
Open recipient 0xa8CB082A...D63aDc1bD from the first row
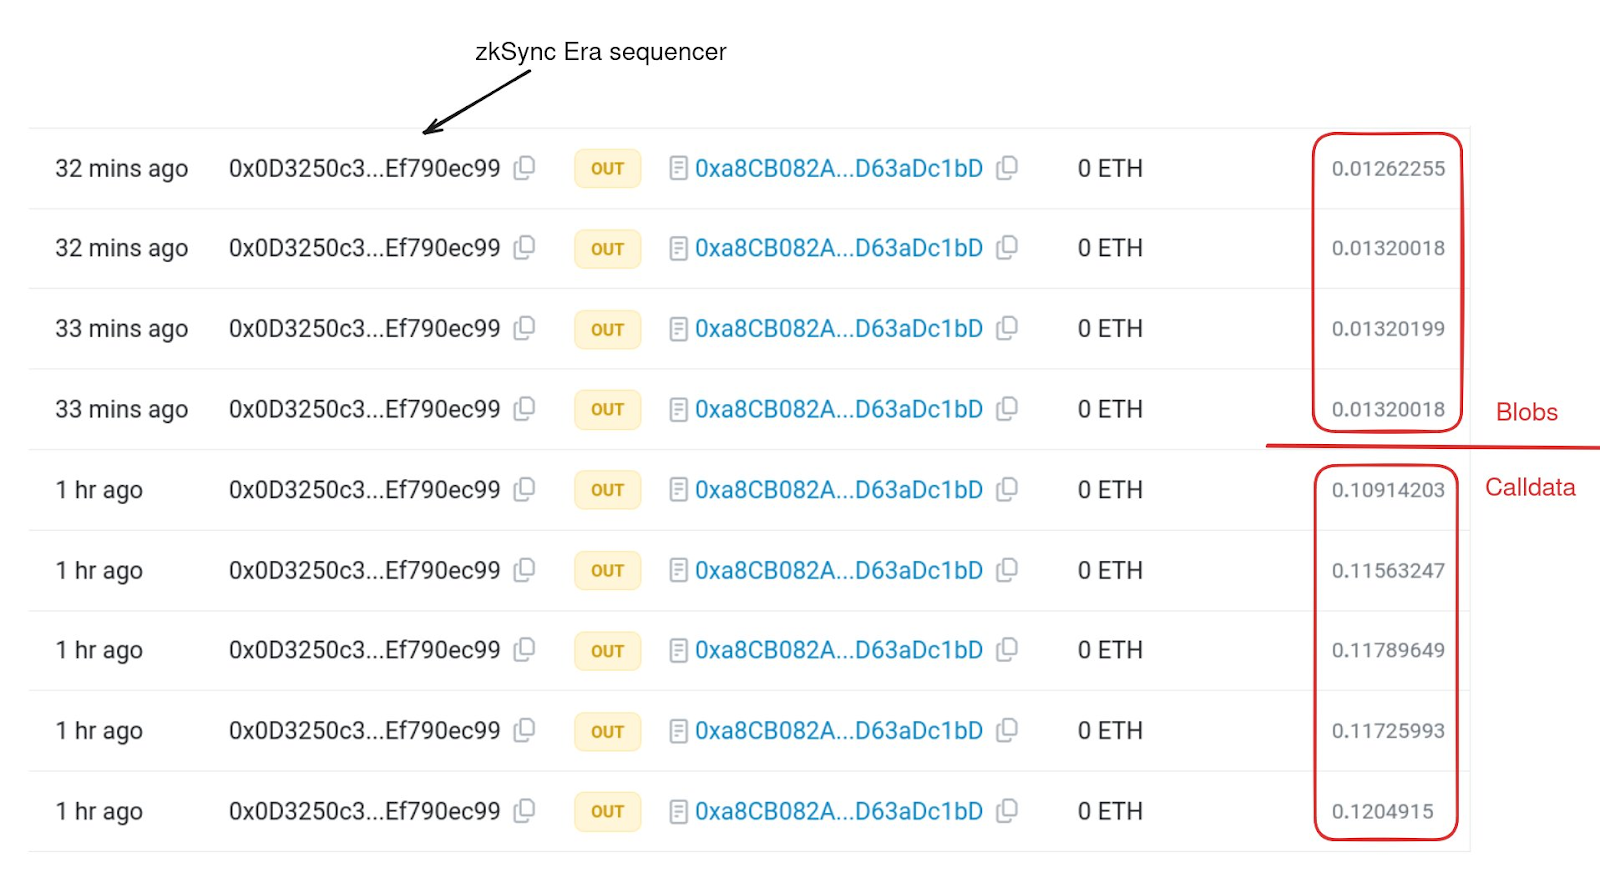(x=840, y=168)
